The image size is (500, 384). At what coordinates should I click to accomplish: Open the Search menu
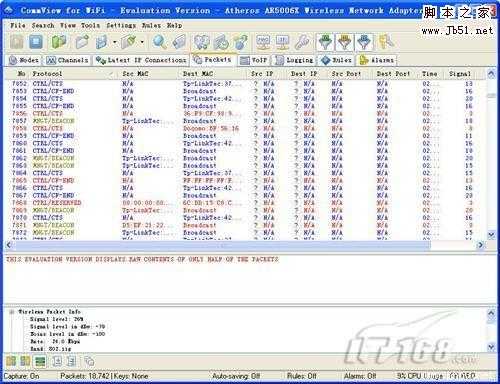point(43,25)
